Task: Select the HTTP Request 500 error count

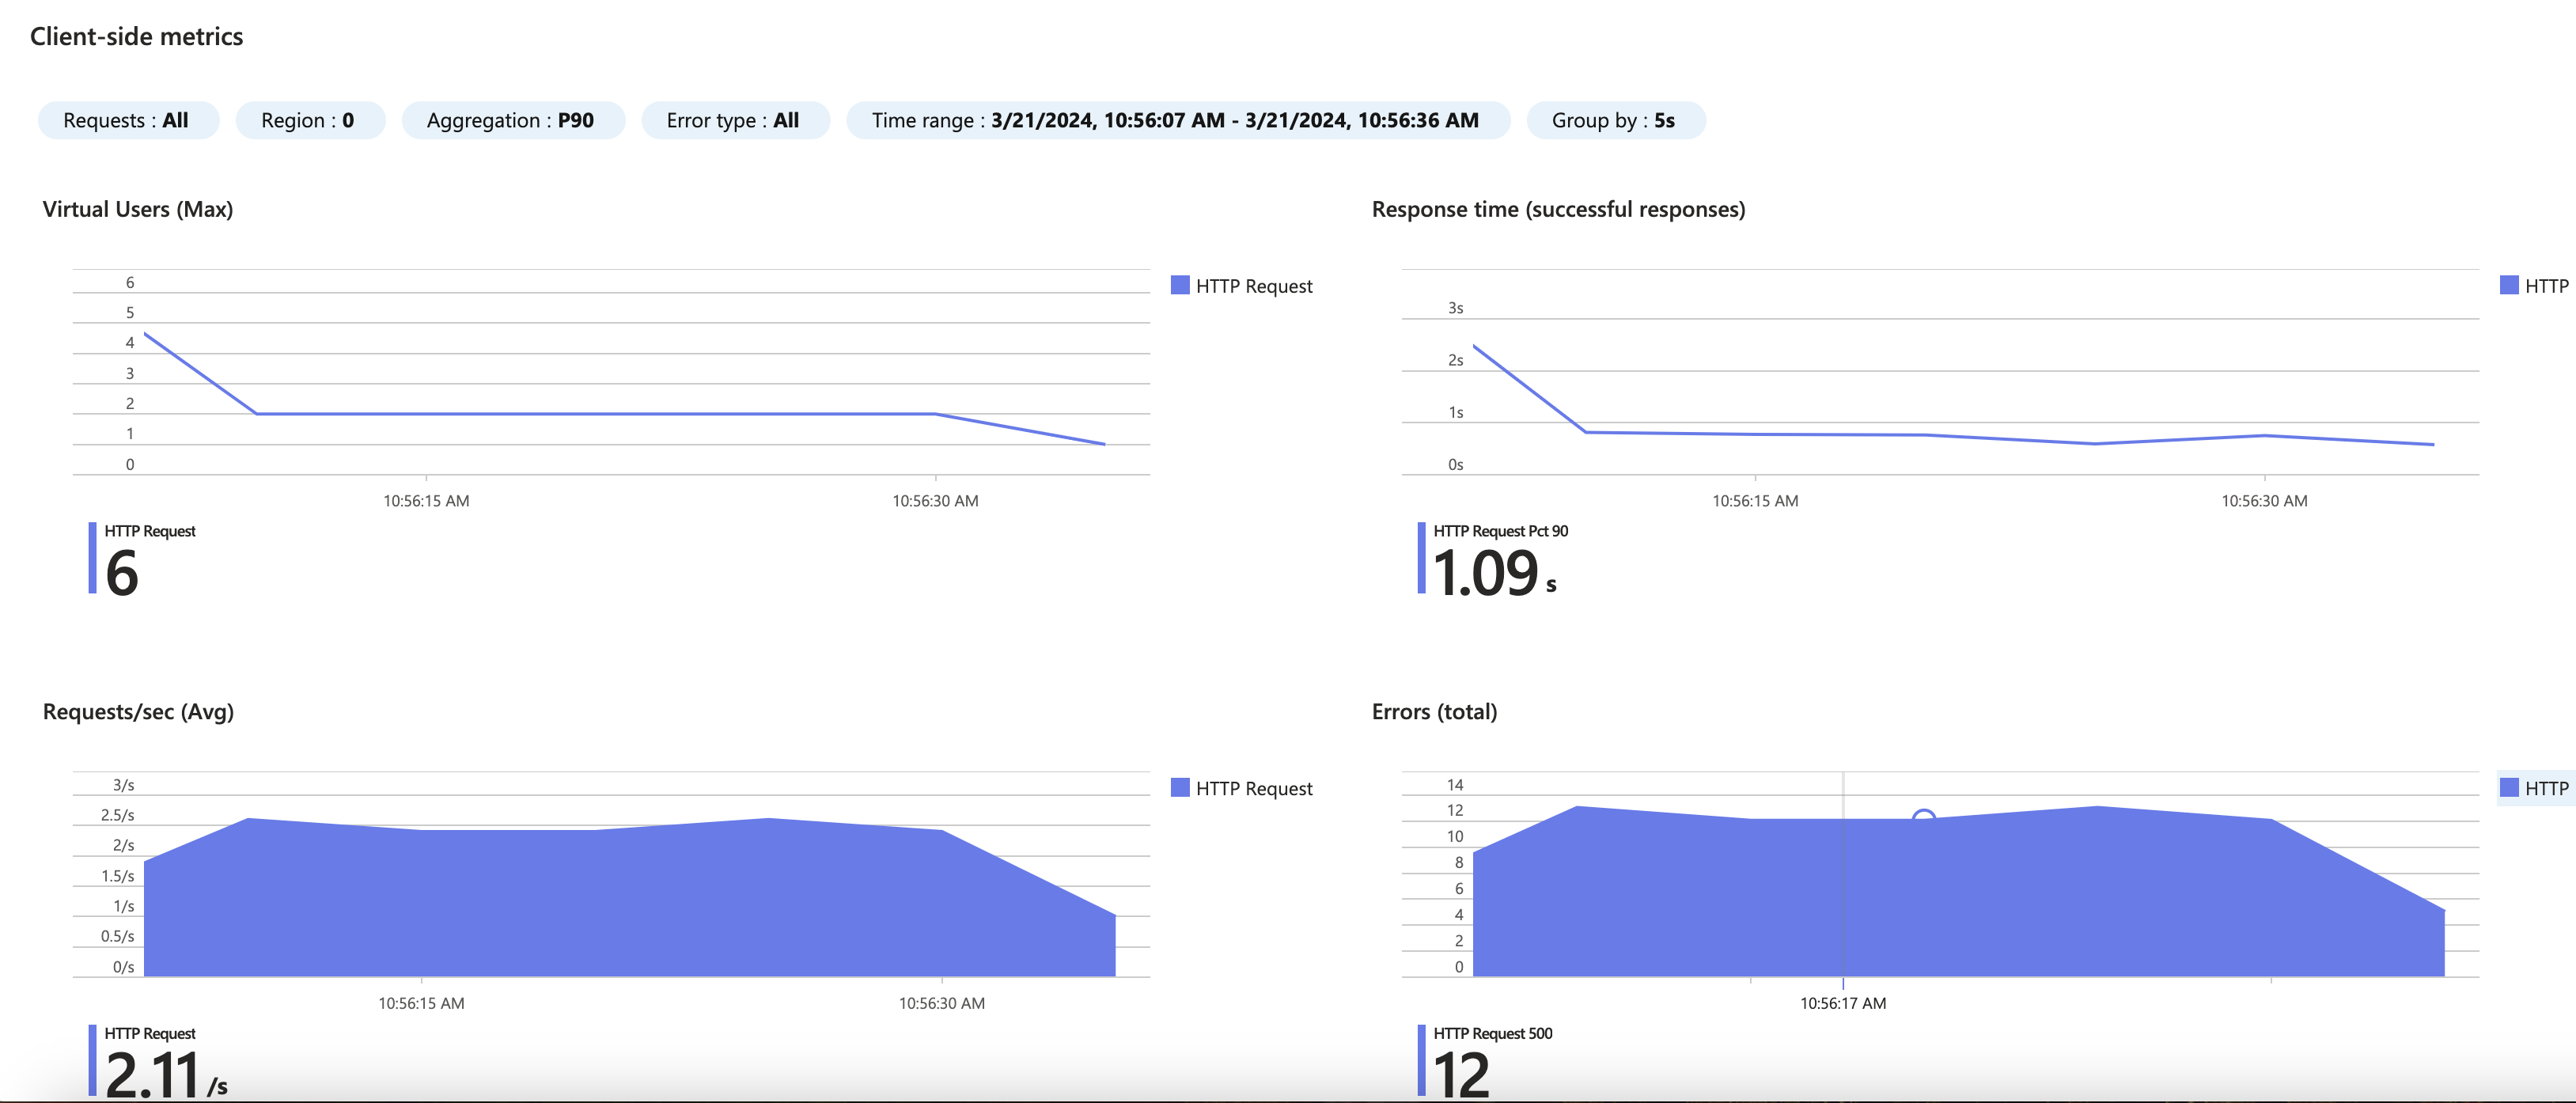Action: click(1461, 1073)
